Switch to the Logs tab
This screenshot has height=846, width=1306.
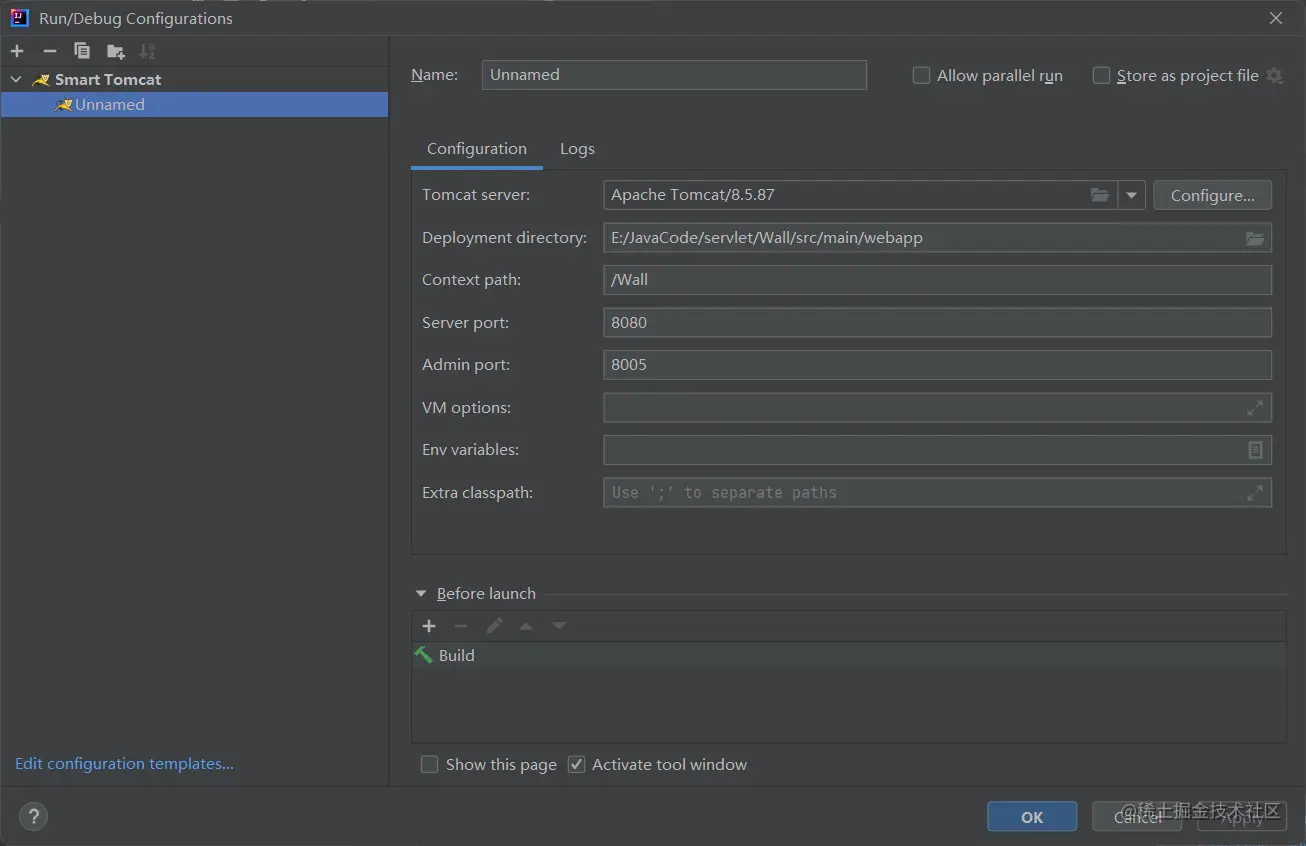(x=577, y=149)
